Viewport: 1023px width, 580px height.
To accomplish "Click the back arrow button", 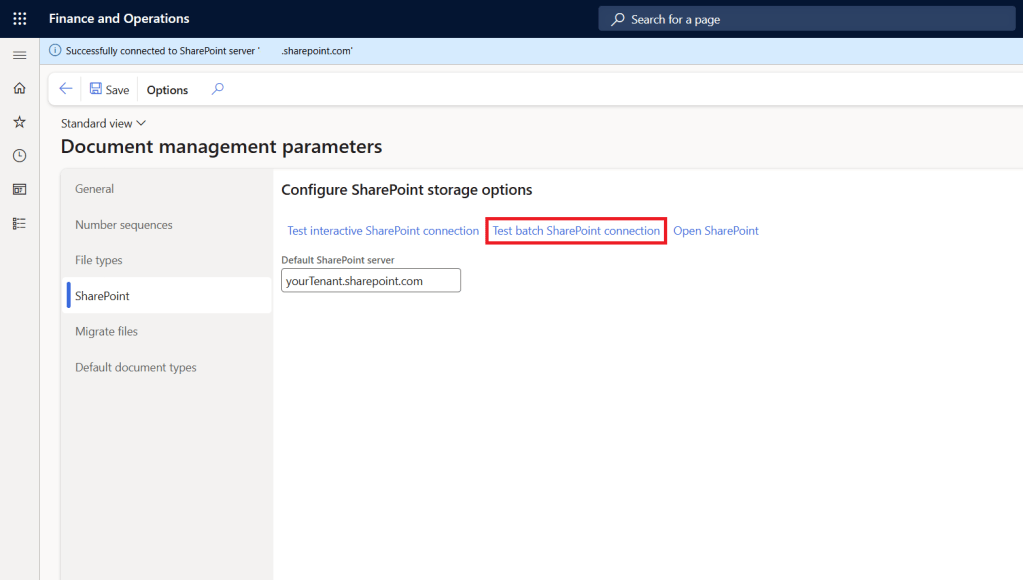I will tap(66, 89).
